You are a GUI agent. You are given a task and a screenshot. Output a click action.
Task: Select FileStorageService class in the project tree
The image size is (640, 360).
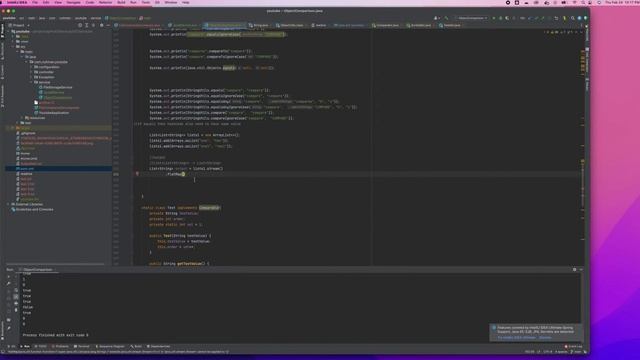click(56, 87)
